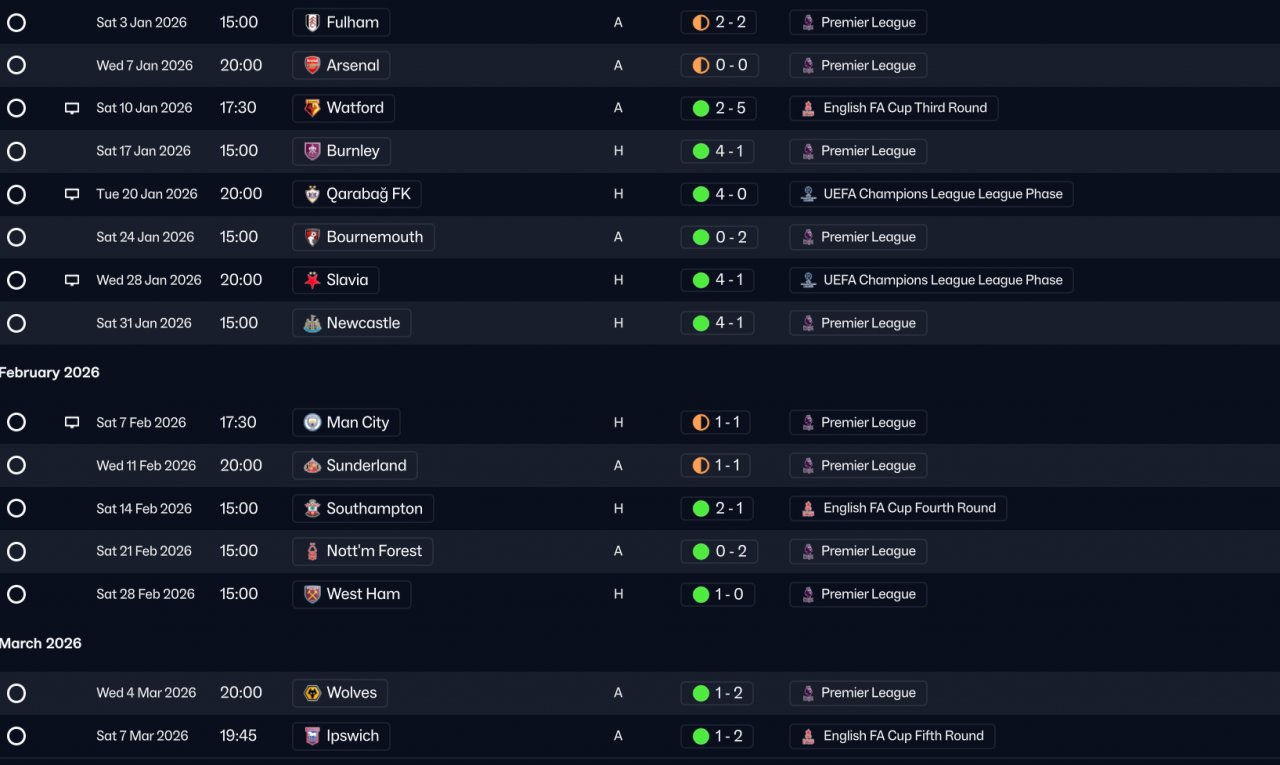Open Premier League tag on Burnley row
The image size is (1280, 765).
[x=858, y=151]
